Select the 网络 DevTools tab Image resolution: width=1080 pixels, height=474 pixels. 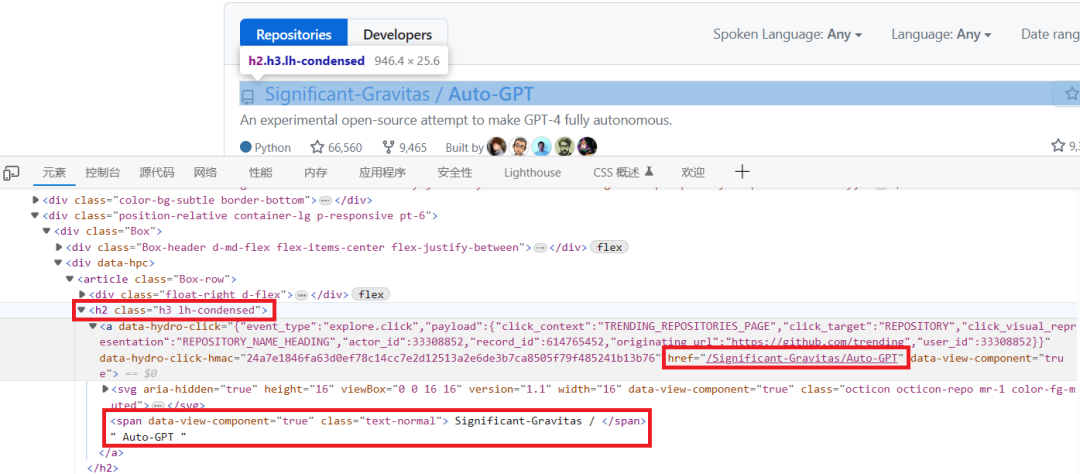[205, 173]
